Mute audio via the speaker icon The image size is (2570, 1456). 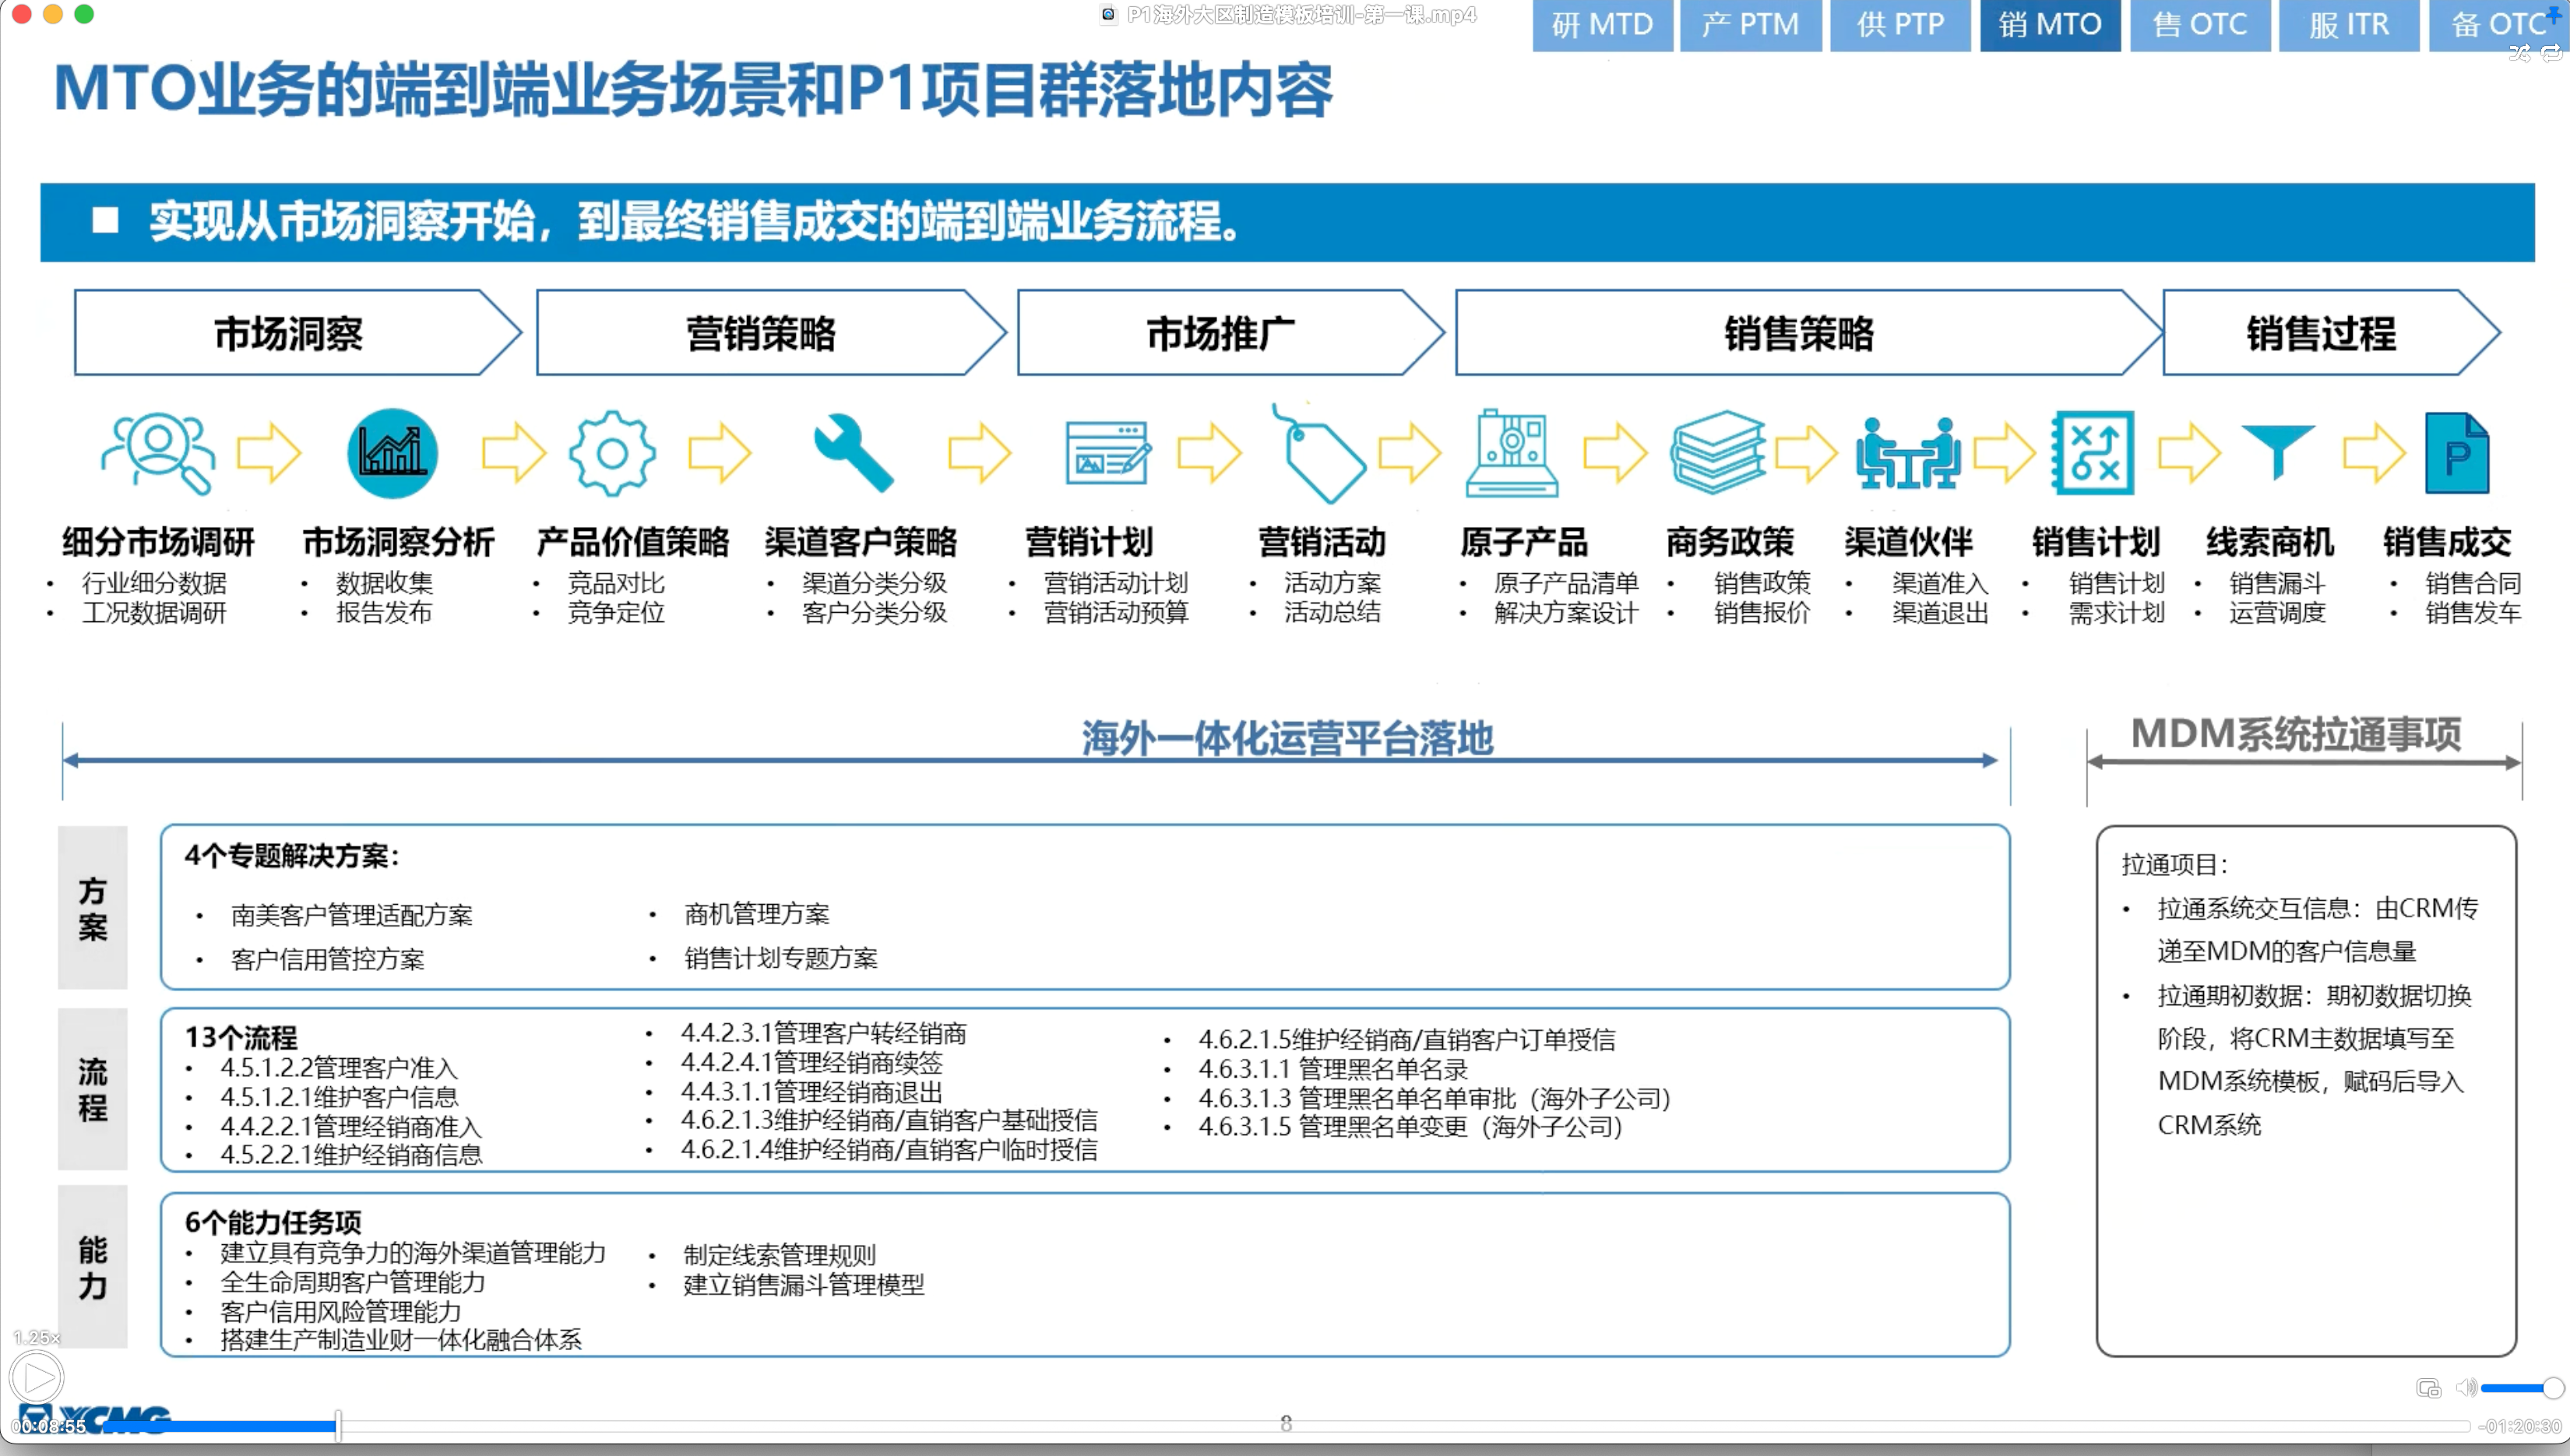pos(2466,1388)
